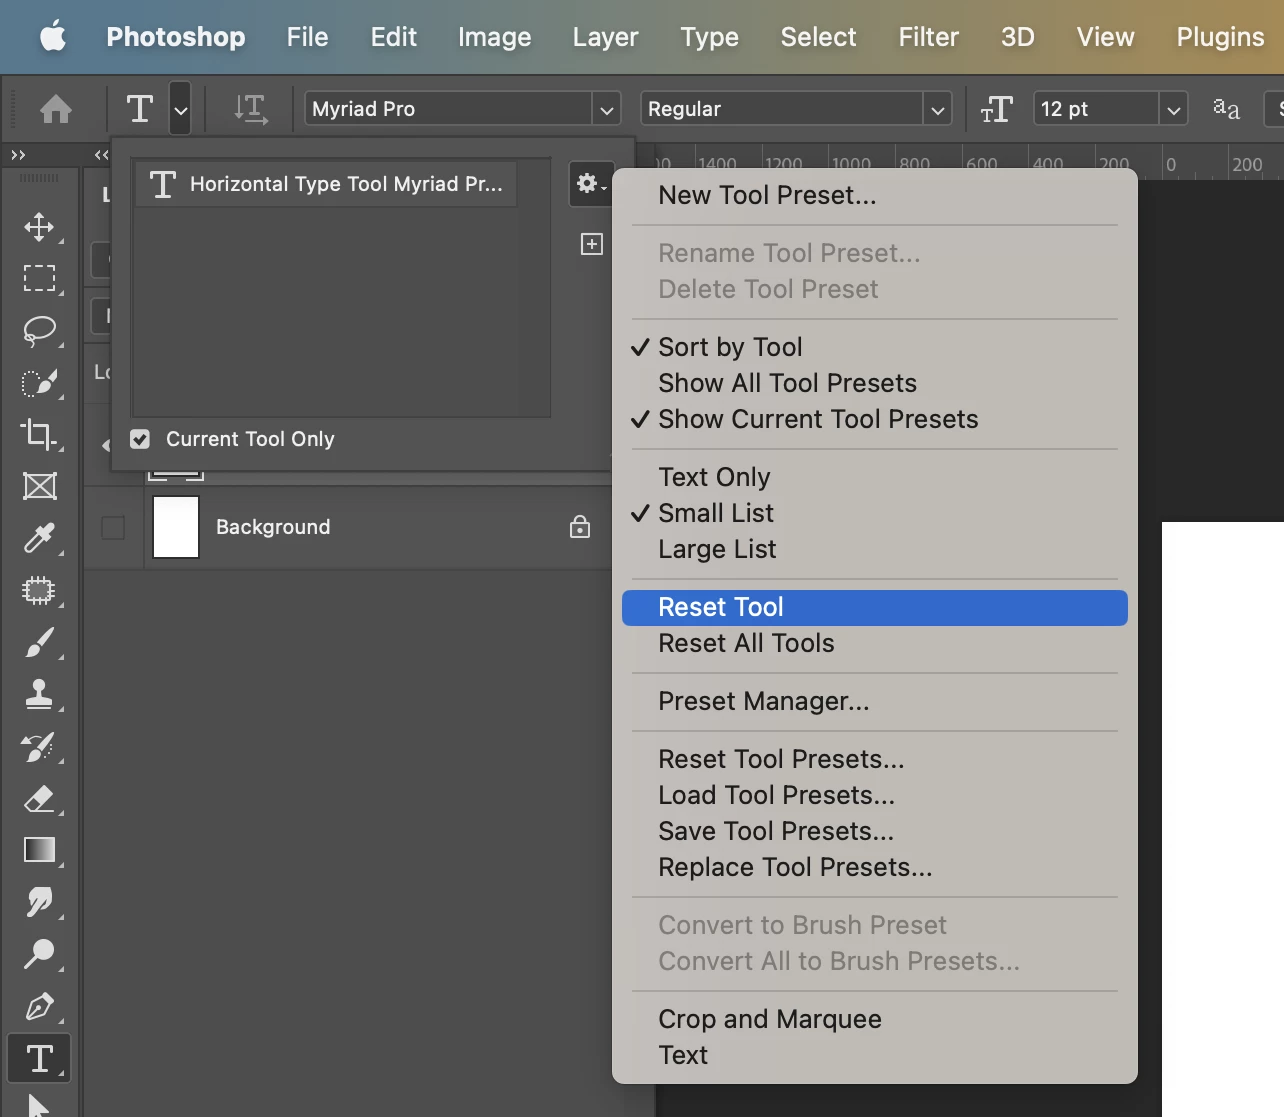Select the Rectangular Marquee tool
The height and width of the screenshot is (1117, 1284).
pos(39,278)
